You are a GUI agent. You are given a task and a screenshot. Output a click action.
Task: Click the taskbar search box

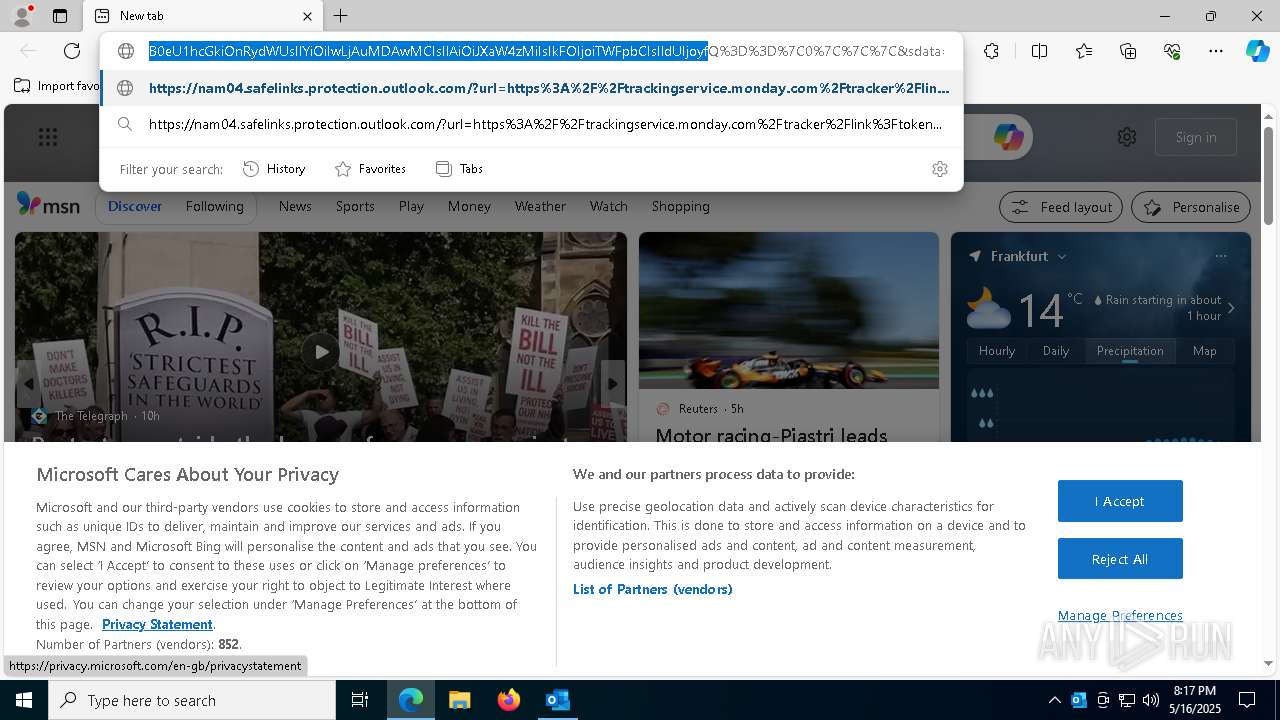(192, 700)
